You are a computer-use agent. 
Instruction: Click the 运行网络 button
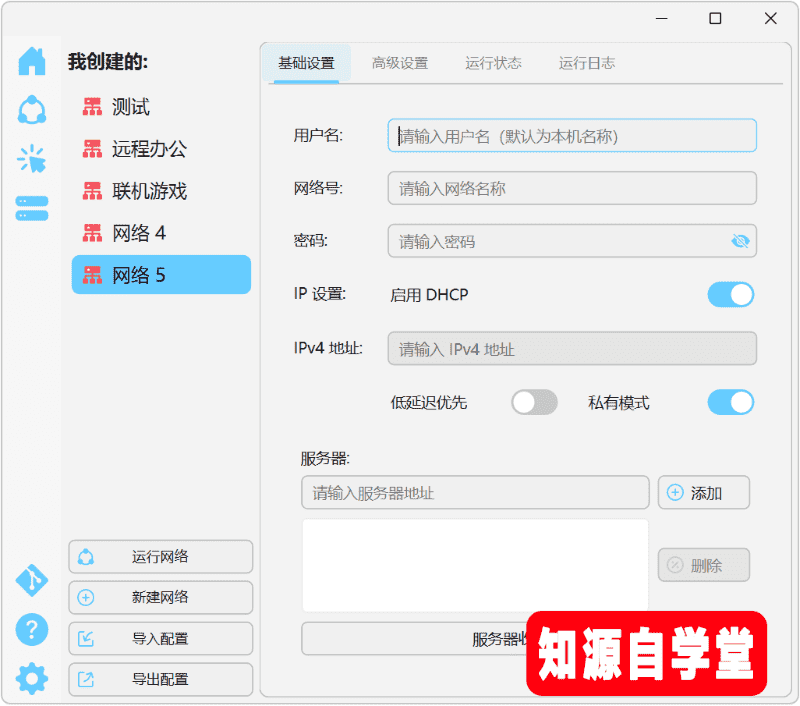coord(161,557)
